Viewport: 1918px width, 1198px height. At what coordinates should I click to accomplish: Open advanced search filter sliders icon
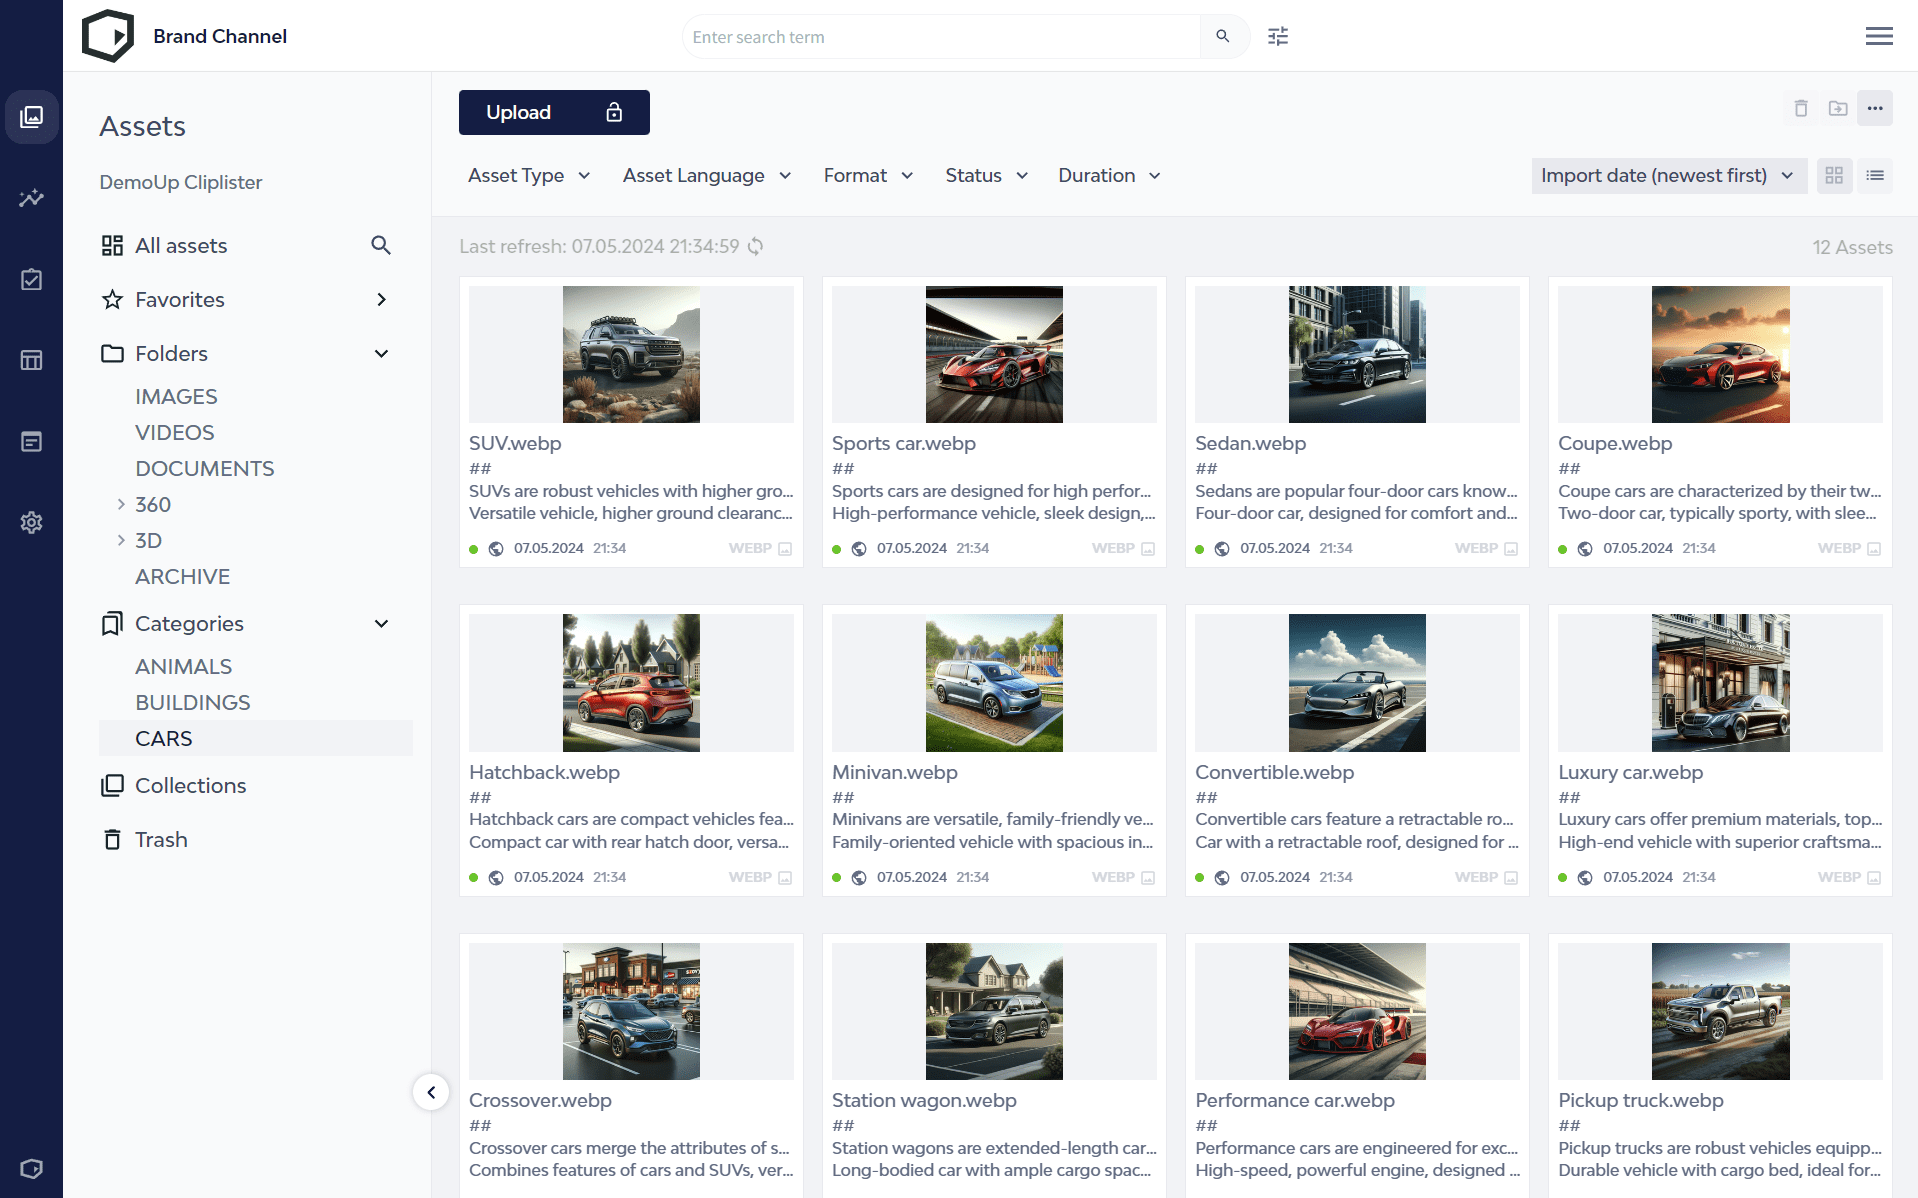pyautogui.click(x=1278, y=36)
